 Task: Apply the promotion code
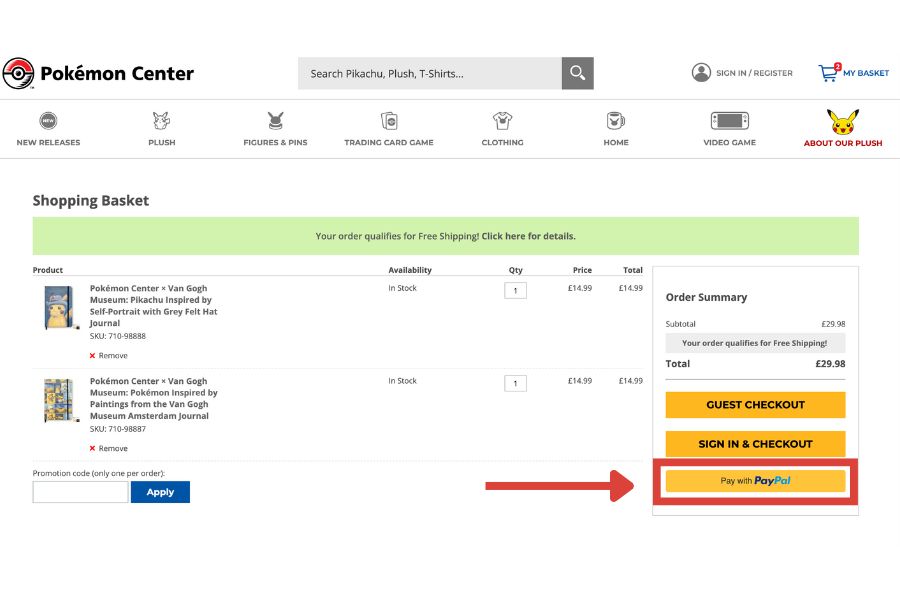click(x=160, y=492)
